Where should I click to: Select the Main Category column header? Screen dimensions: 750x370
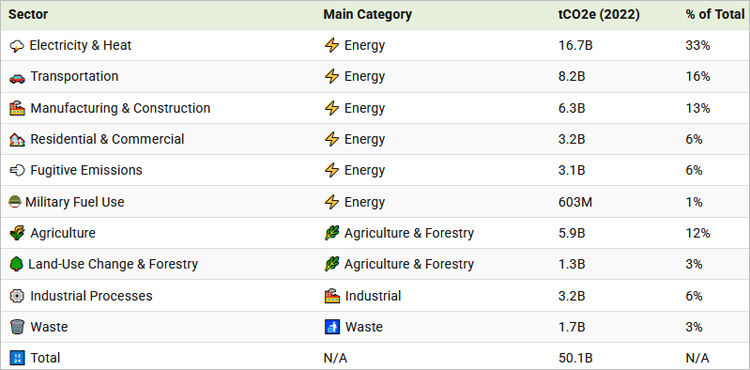pos(367,15)
